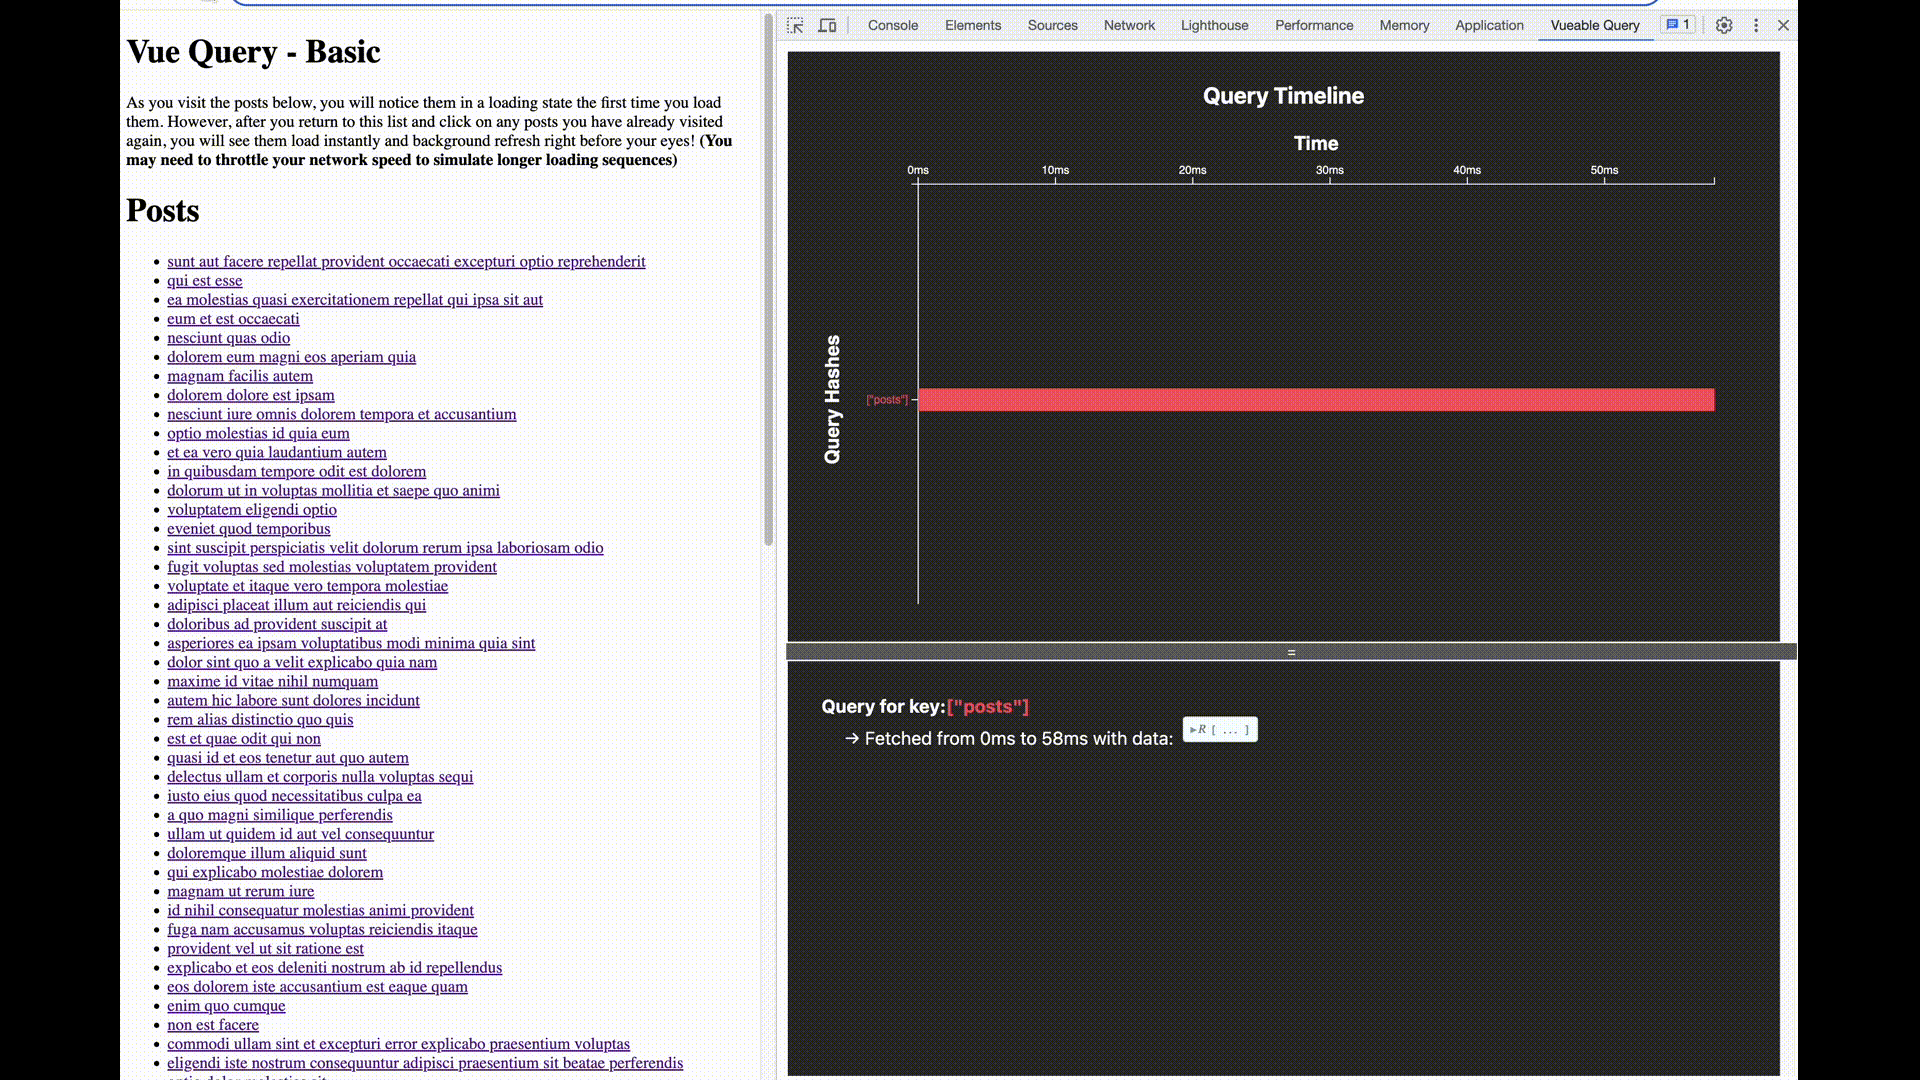The width and height of the screenshot is (1920, 1080).
Task: Open the Application tab
Action: (1489, 25)
